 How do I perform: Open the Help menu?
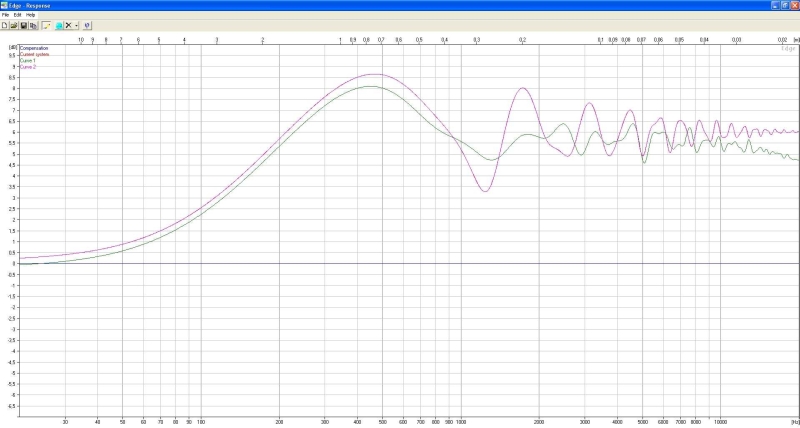click(x=30, y=15)
